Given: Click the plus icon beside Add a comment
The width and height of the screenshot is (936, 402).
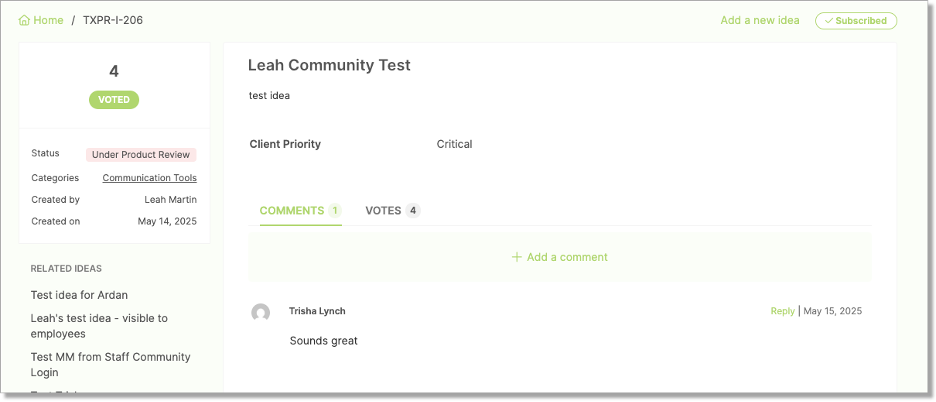Looking at the screenshot, I should click(x=517, y=257).
